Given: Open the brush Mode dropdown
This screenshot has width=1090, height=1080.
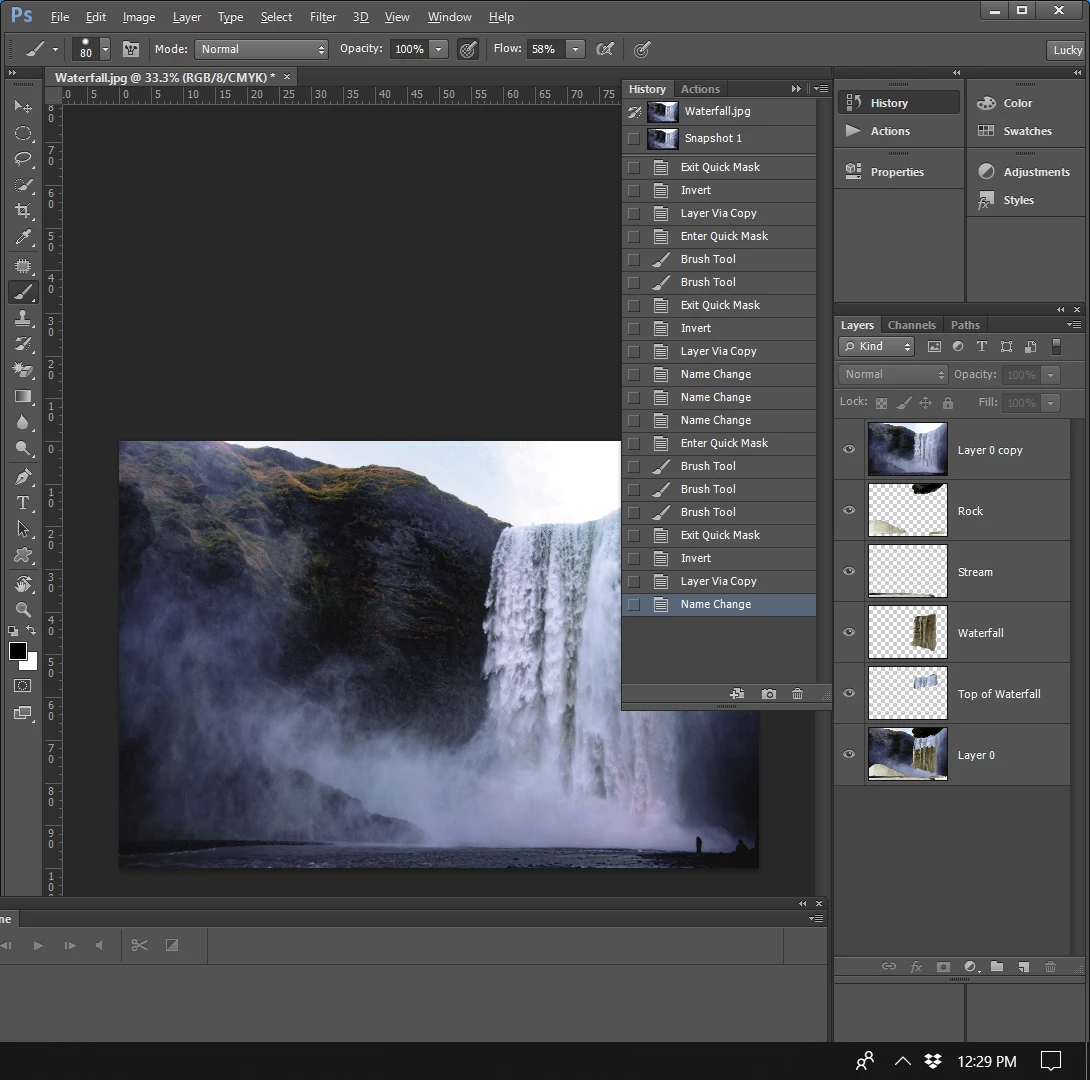Looking at the screenshot, I should 261,49.
